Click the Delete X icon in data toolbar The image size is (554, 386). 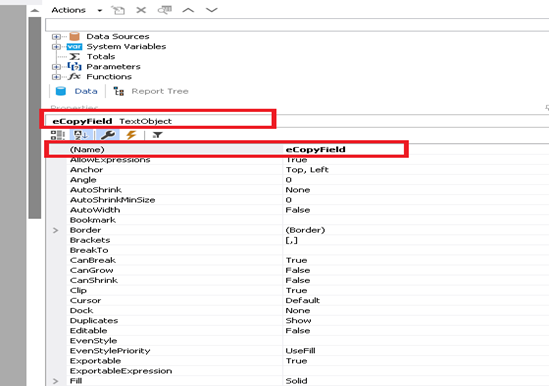click(x=141, y=10)
